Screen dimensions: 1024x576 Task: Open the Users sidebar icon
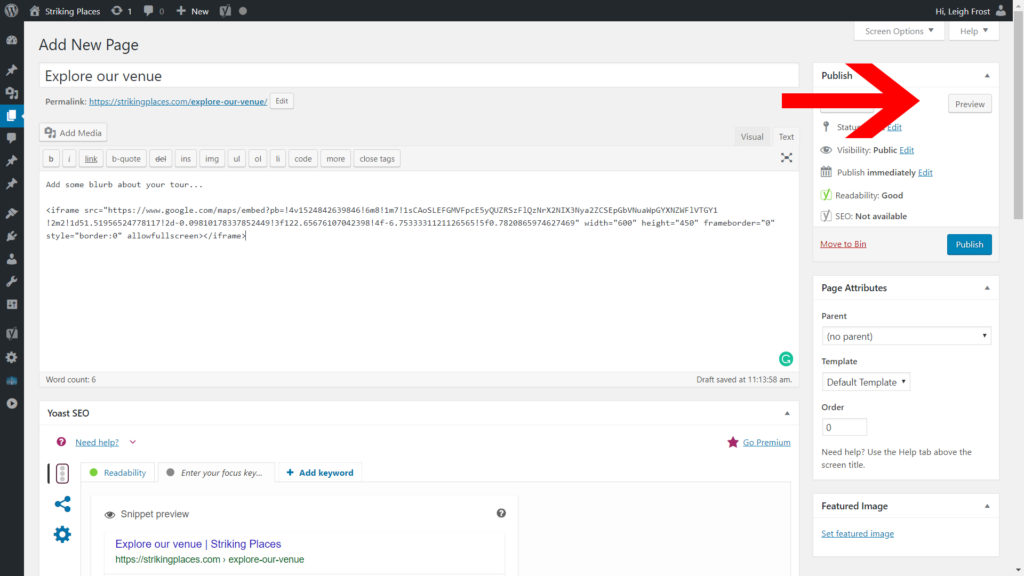(x=12, y=259)
